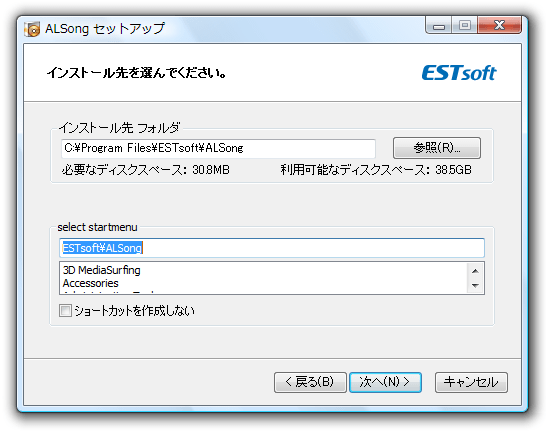This screenshot has height=432, width=546.
Task: Minimize the ALSong setup window
Action: tap(438, 25)
